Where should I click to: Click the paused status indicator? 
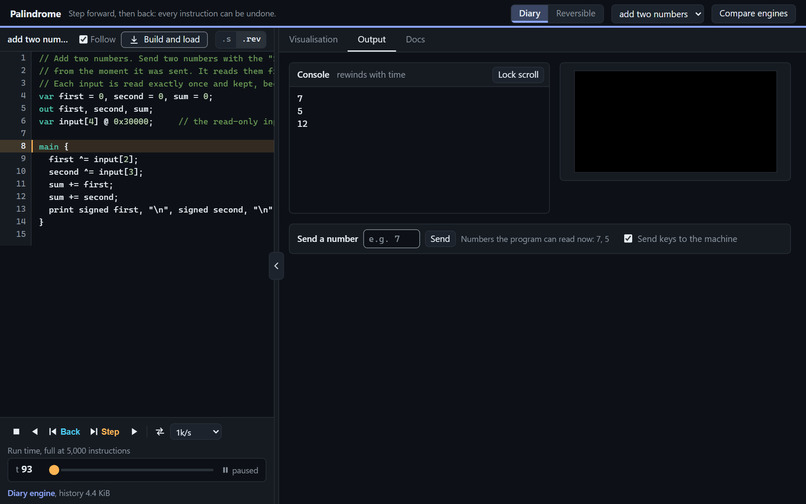point(240,470)
